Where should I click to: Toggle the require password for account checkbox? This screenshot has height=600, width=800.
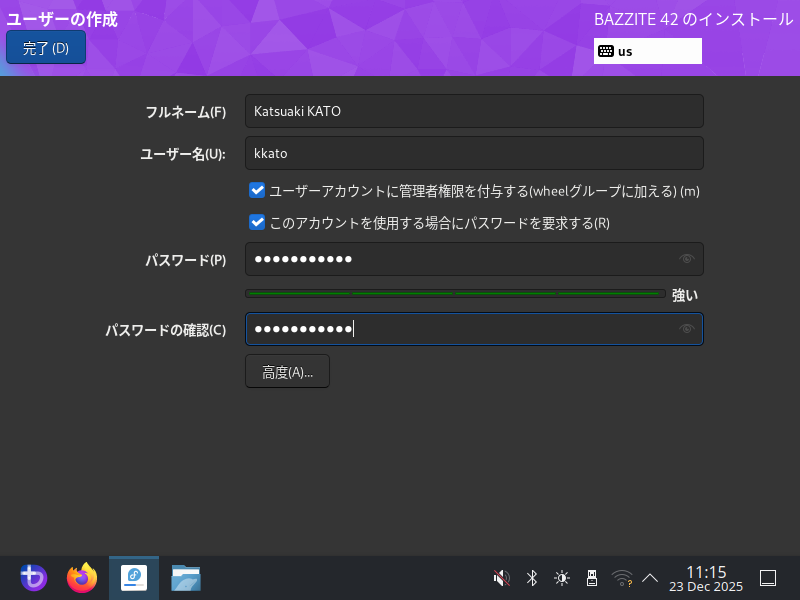257,222
